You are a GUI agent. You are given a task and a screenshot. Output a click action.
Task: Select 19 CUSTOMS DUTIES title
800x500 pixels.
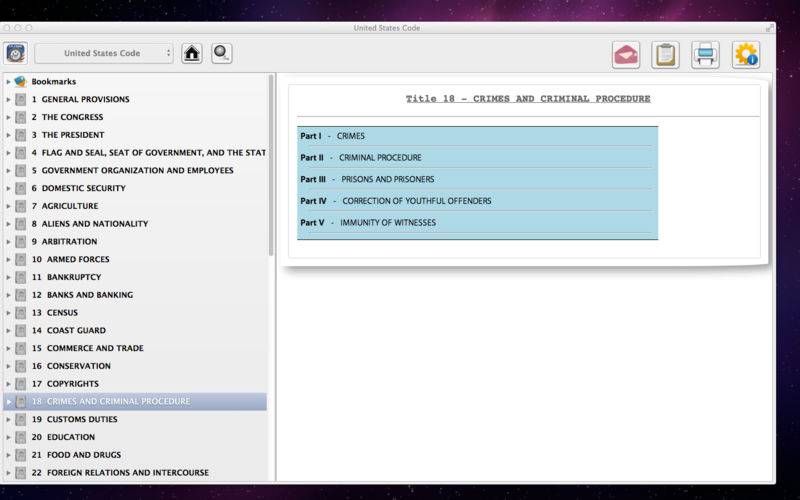coord(74,419)
